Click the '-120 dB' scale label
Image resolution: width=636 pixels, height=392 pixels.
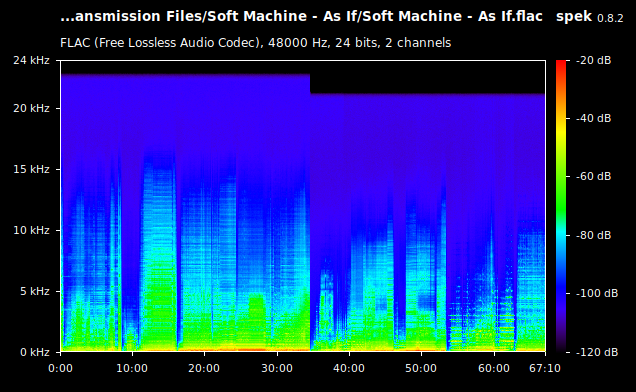point(597,352)
